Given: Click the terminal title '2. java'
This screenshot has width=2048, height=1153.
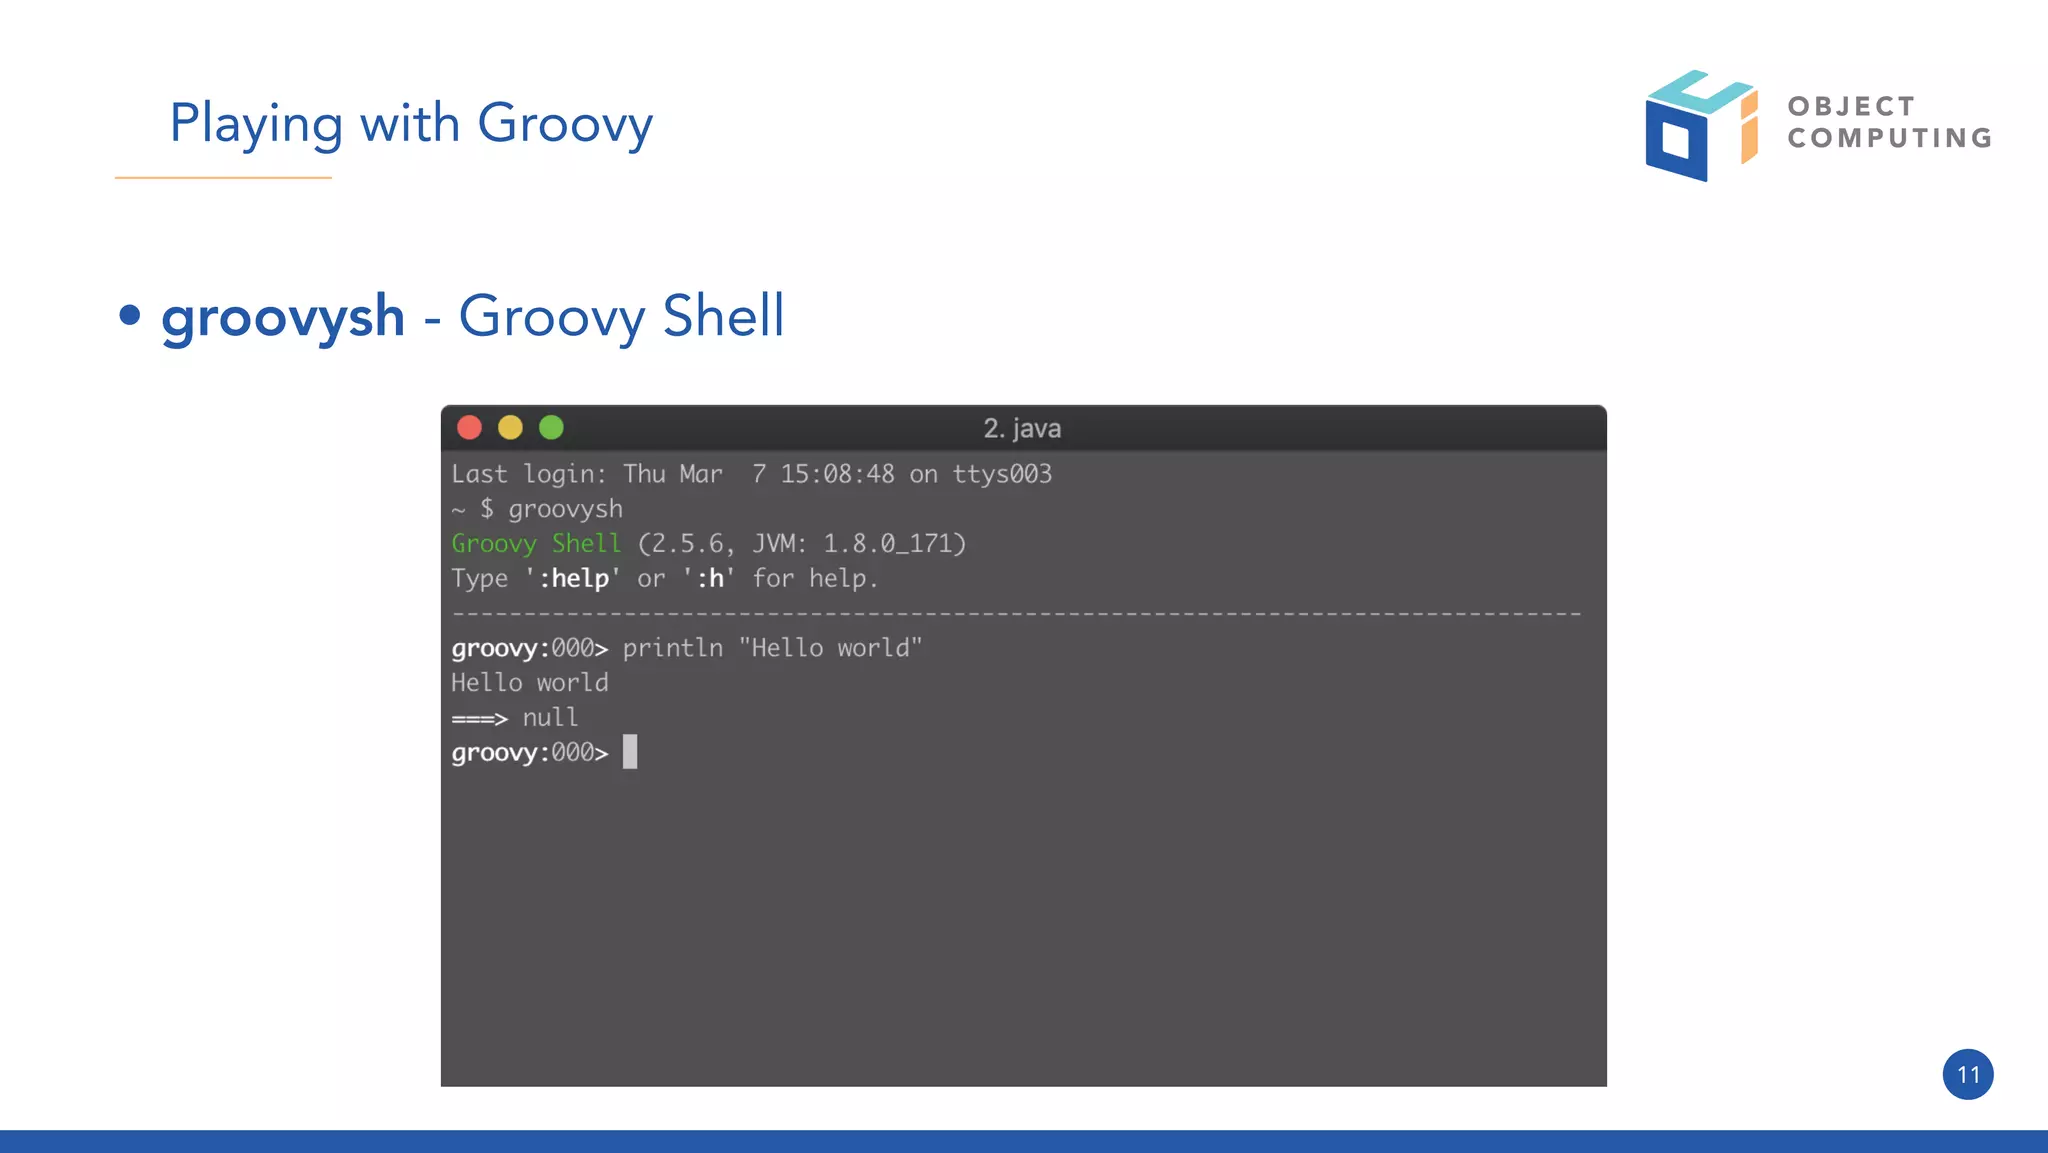Looking at the screenshot, I should 1022,429.
